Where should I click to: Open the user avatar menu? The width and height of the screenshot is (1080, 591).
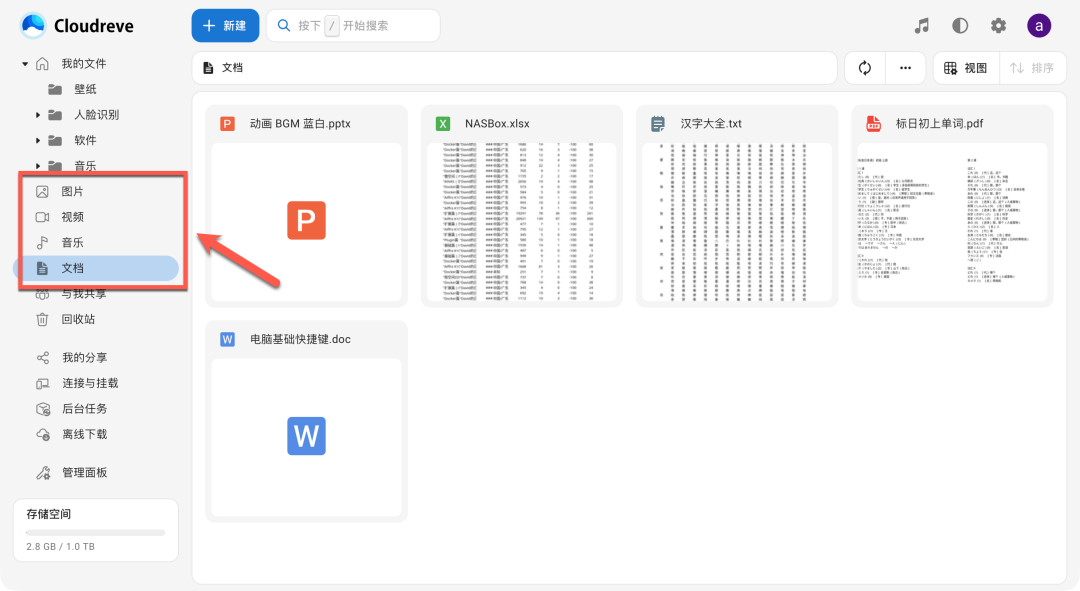point(1039,26)
